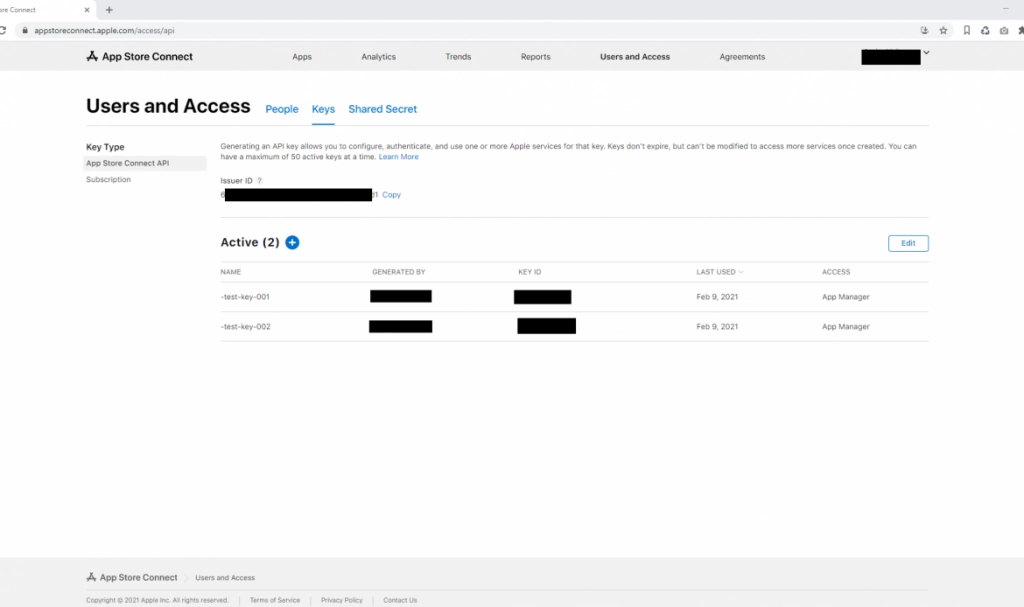Reload the page with the refresh icon
This screenshot has width=1024, height=607.
tap(3, 31)
